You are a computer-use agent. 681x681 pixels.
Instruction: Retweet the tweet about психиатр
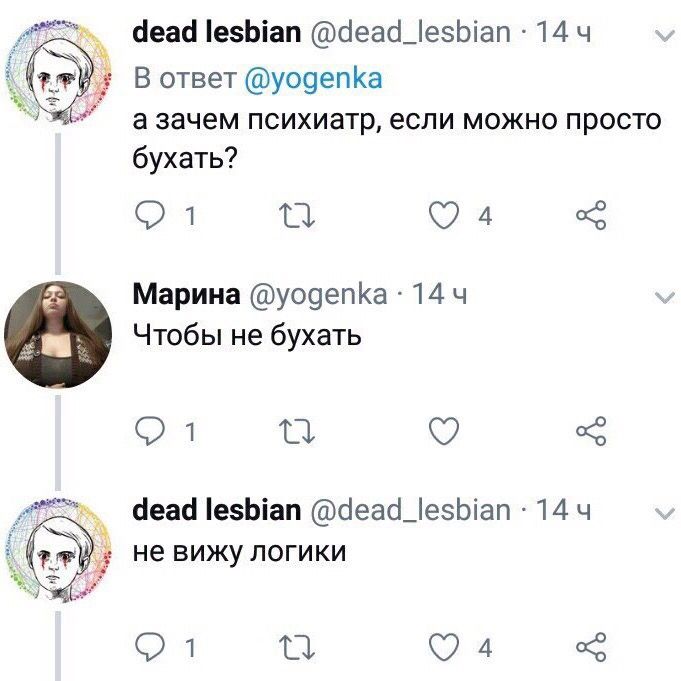(297, 216)
